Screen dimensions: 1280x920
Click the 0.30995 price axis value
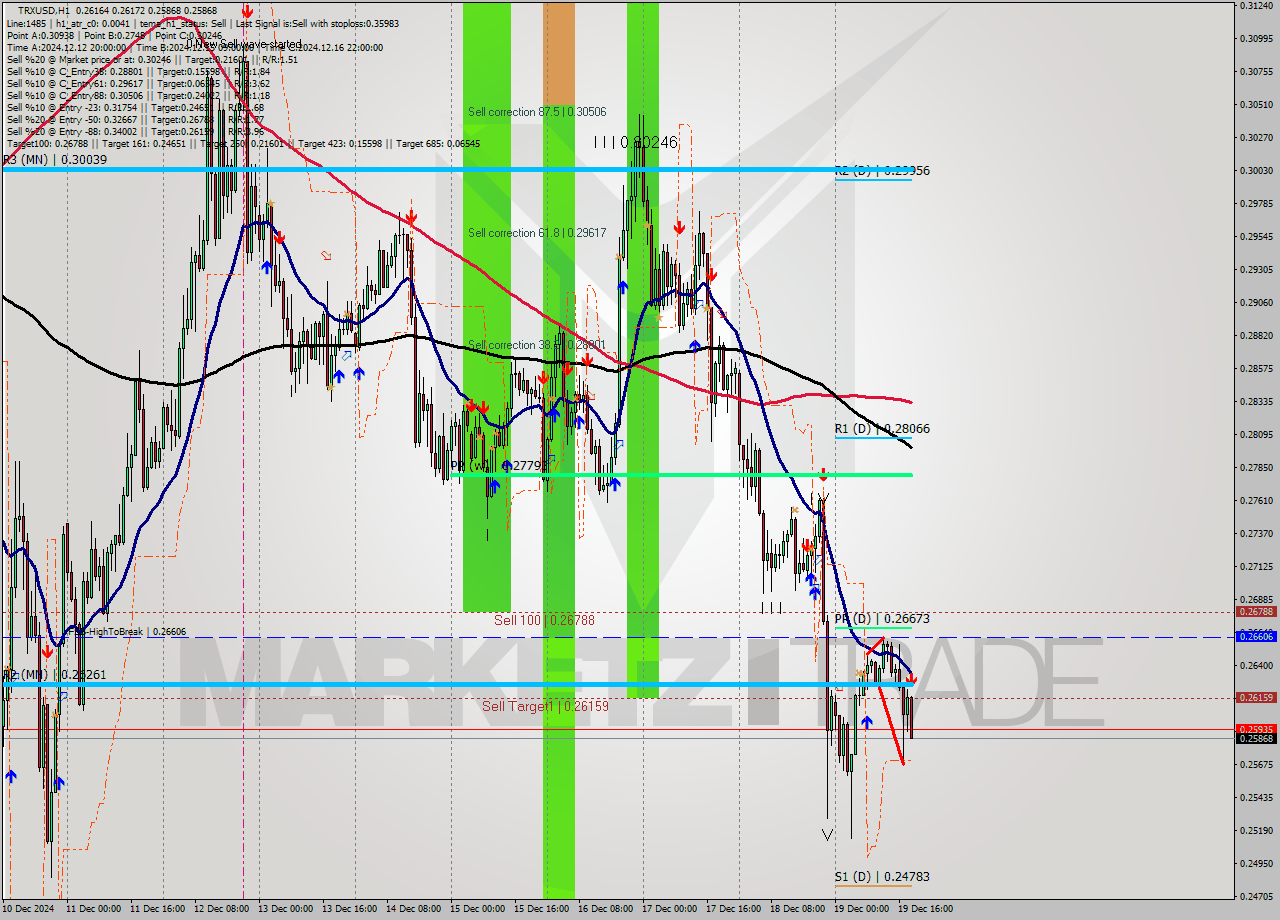[x=1256, y=38]
